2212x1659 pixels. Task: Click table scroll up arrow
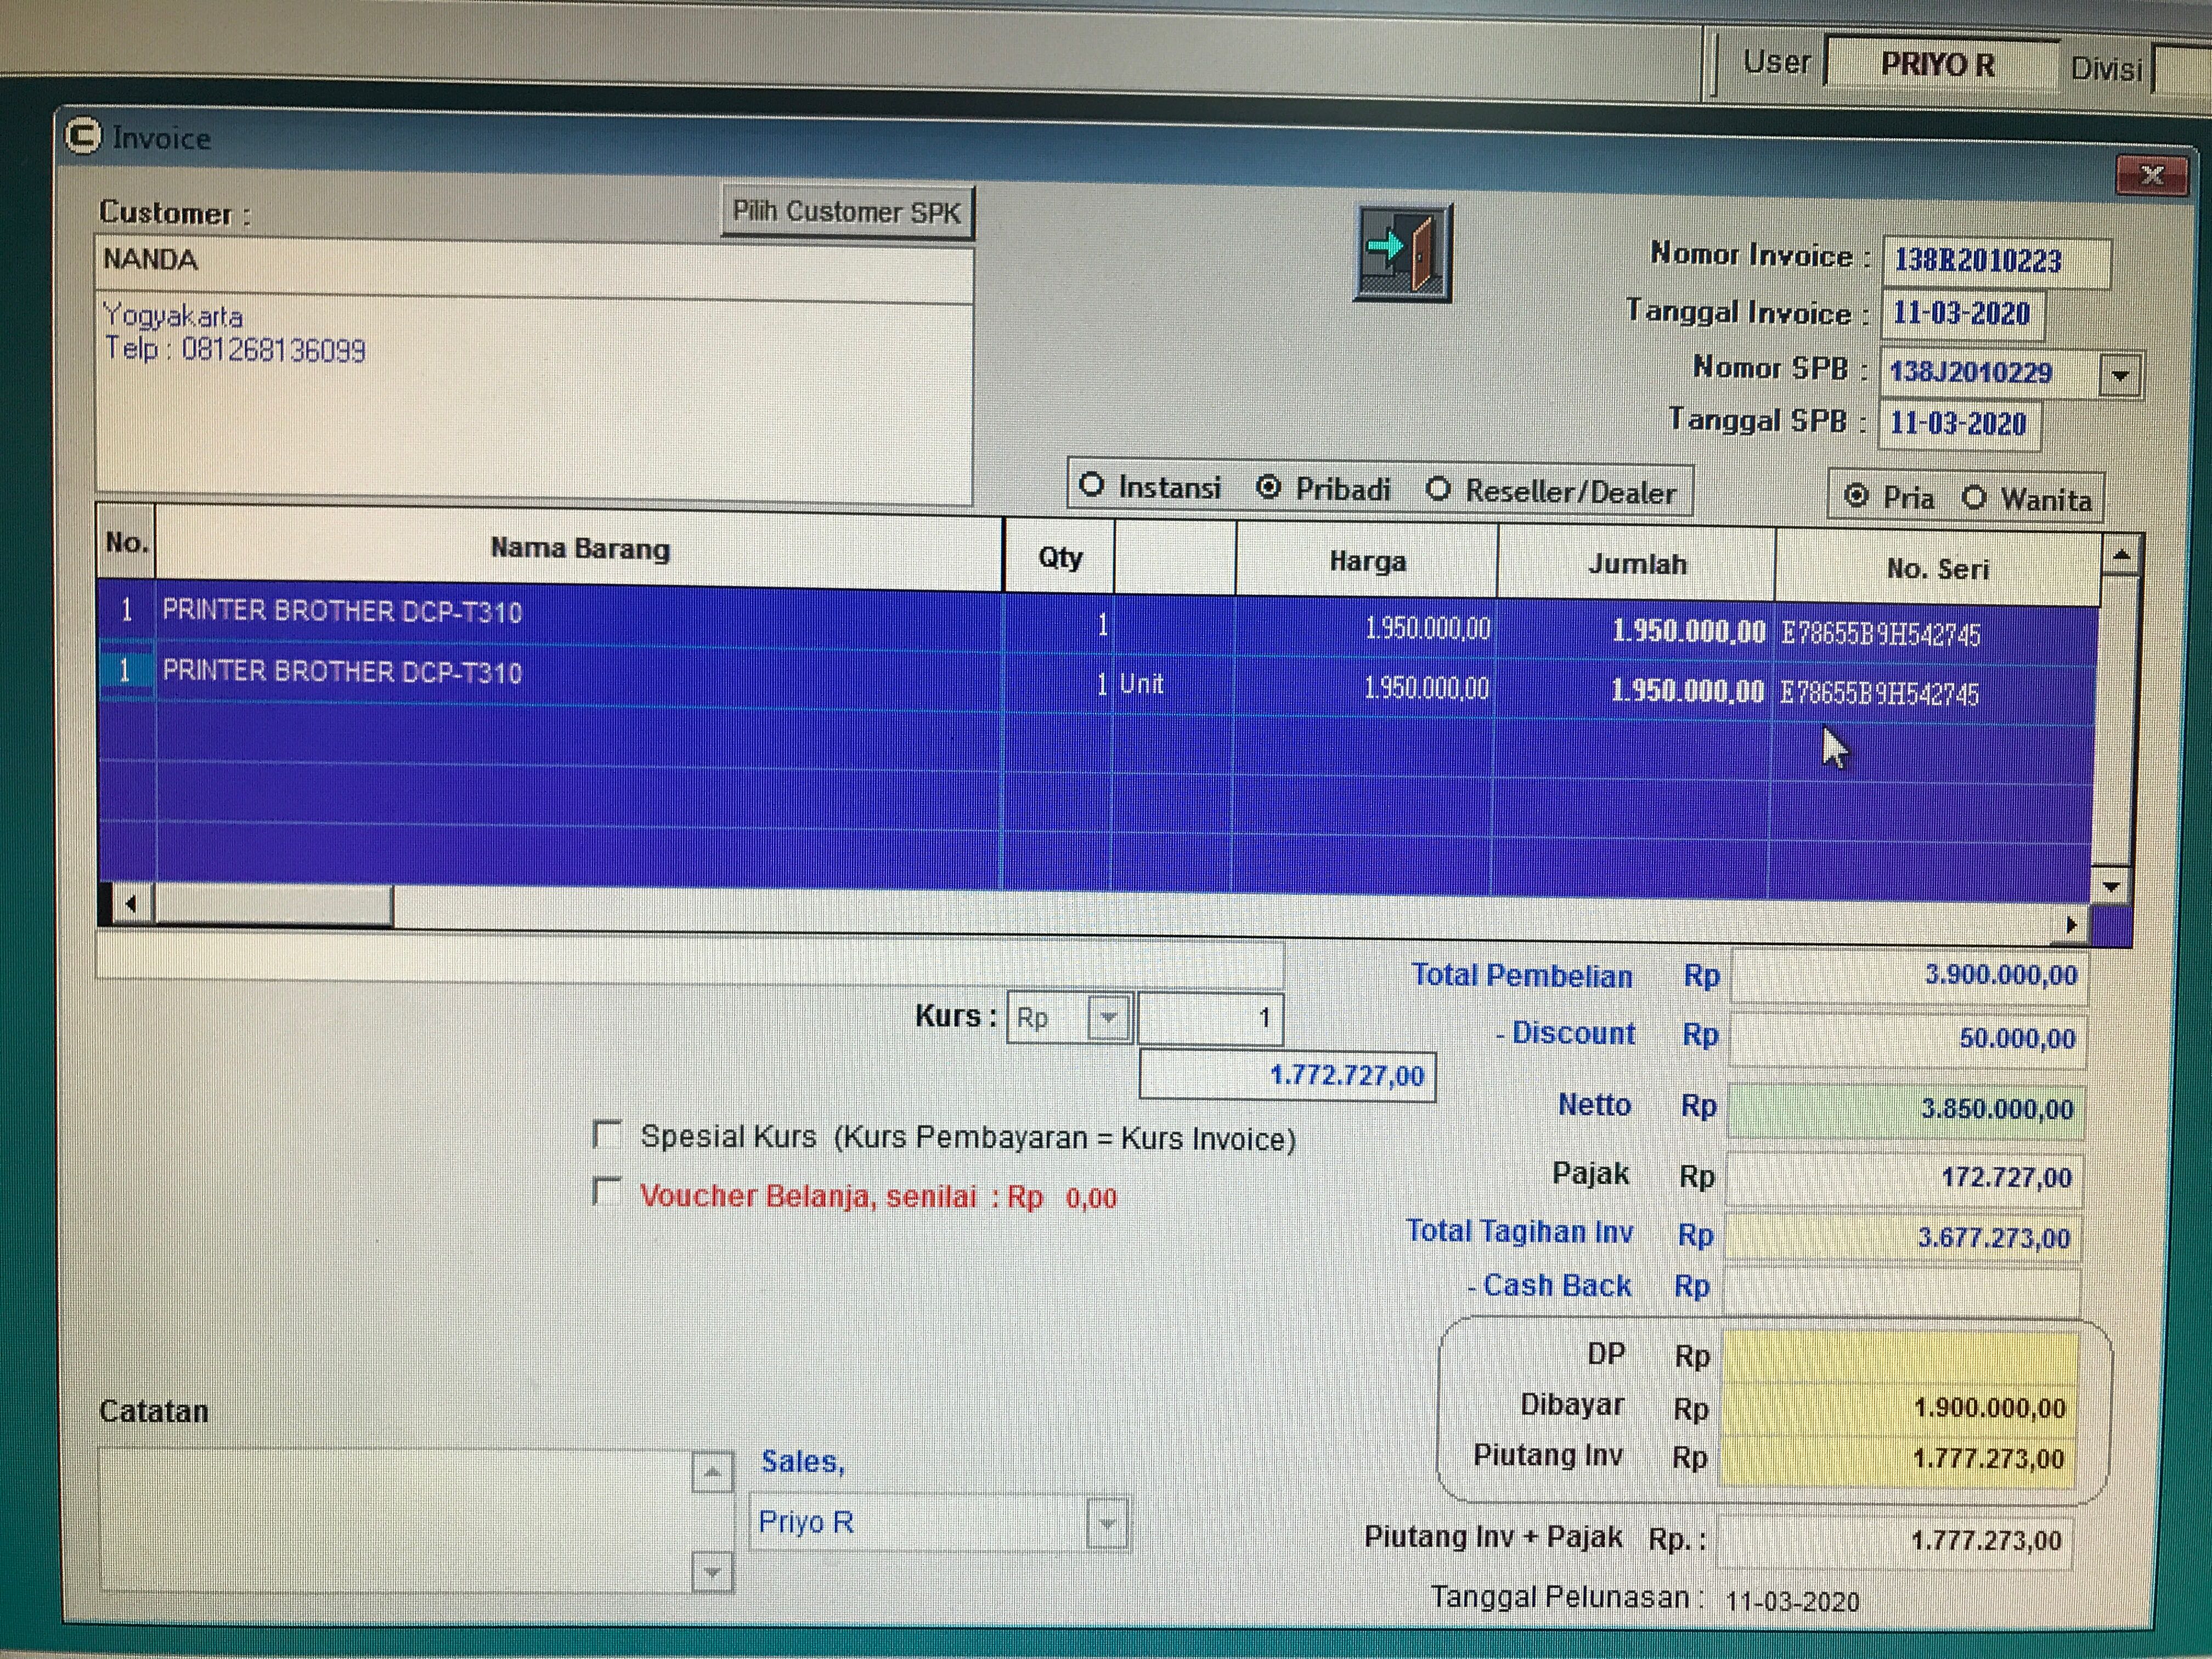pos(2122,554)
